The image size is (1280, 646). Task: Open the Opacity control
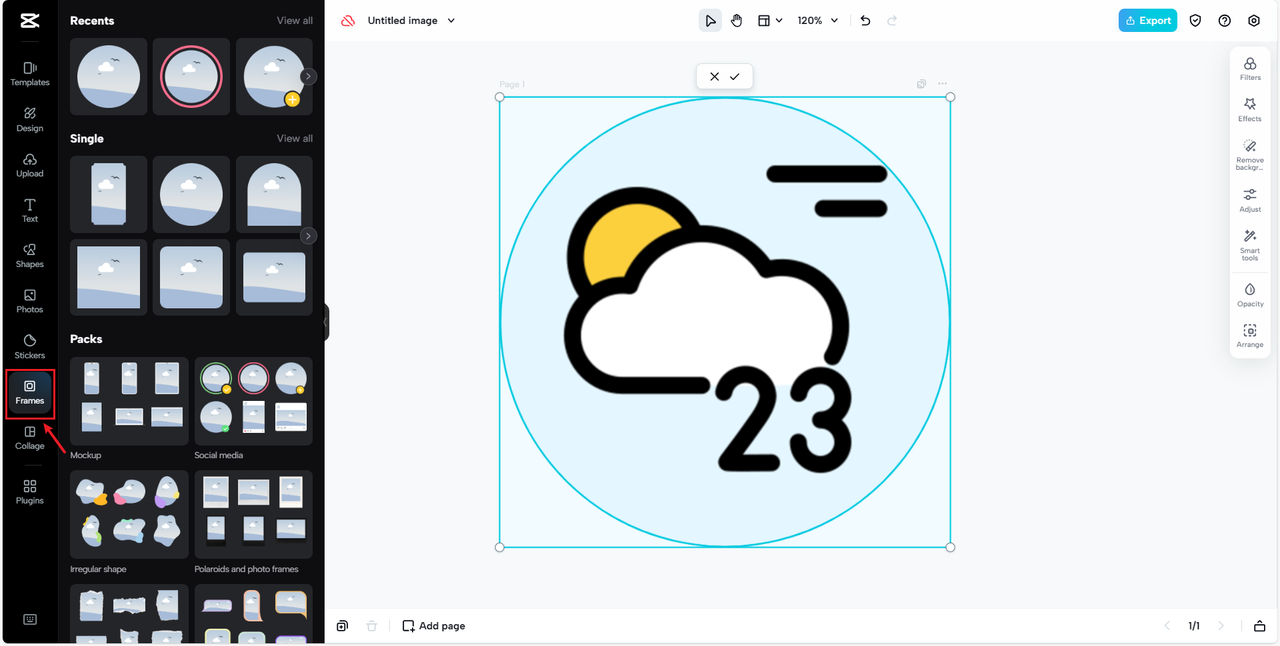coord(1250,295)
